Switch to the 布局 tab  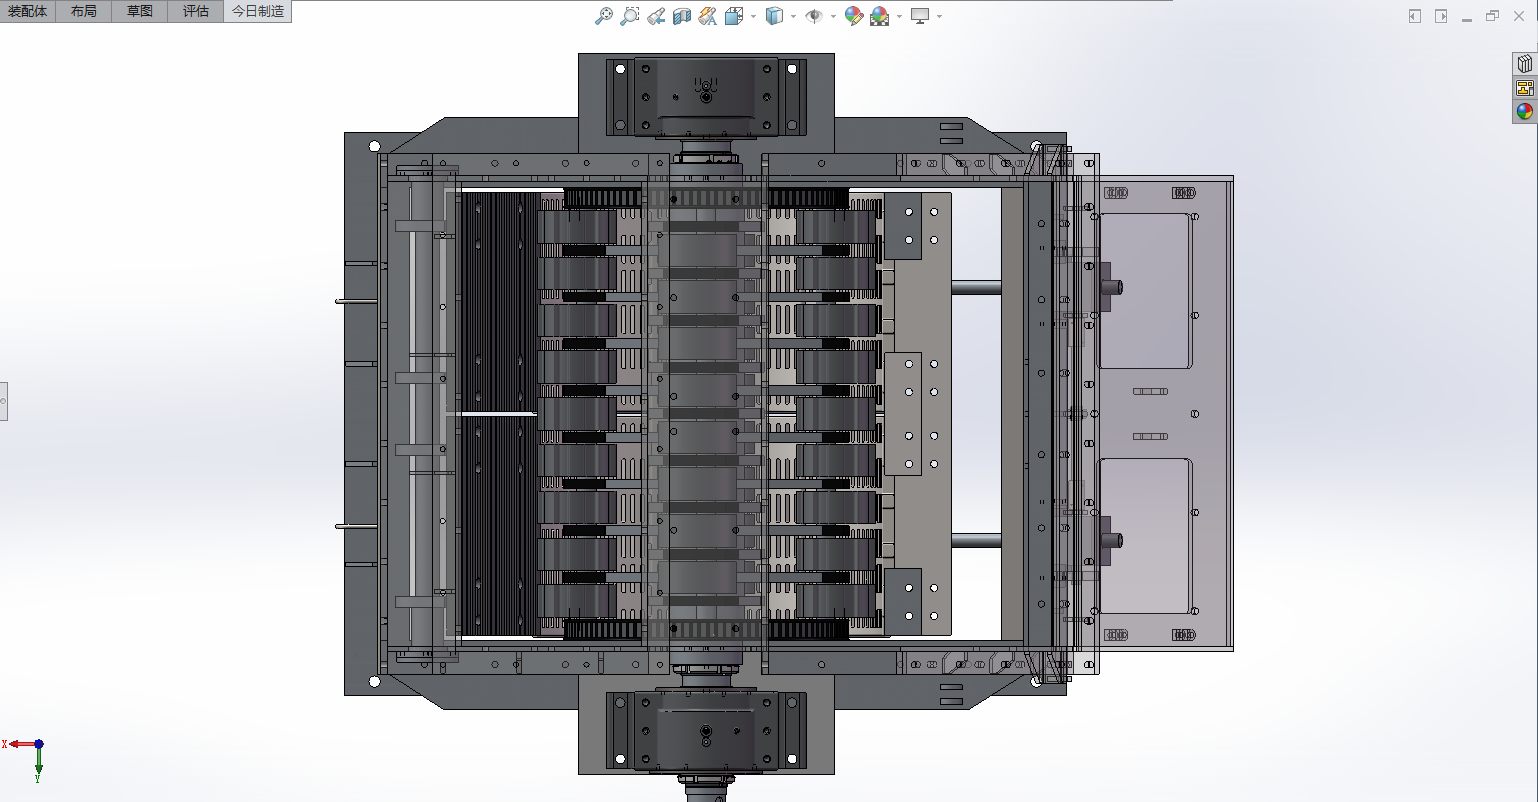(84, 11)
